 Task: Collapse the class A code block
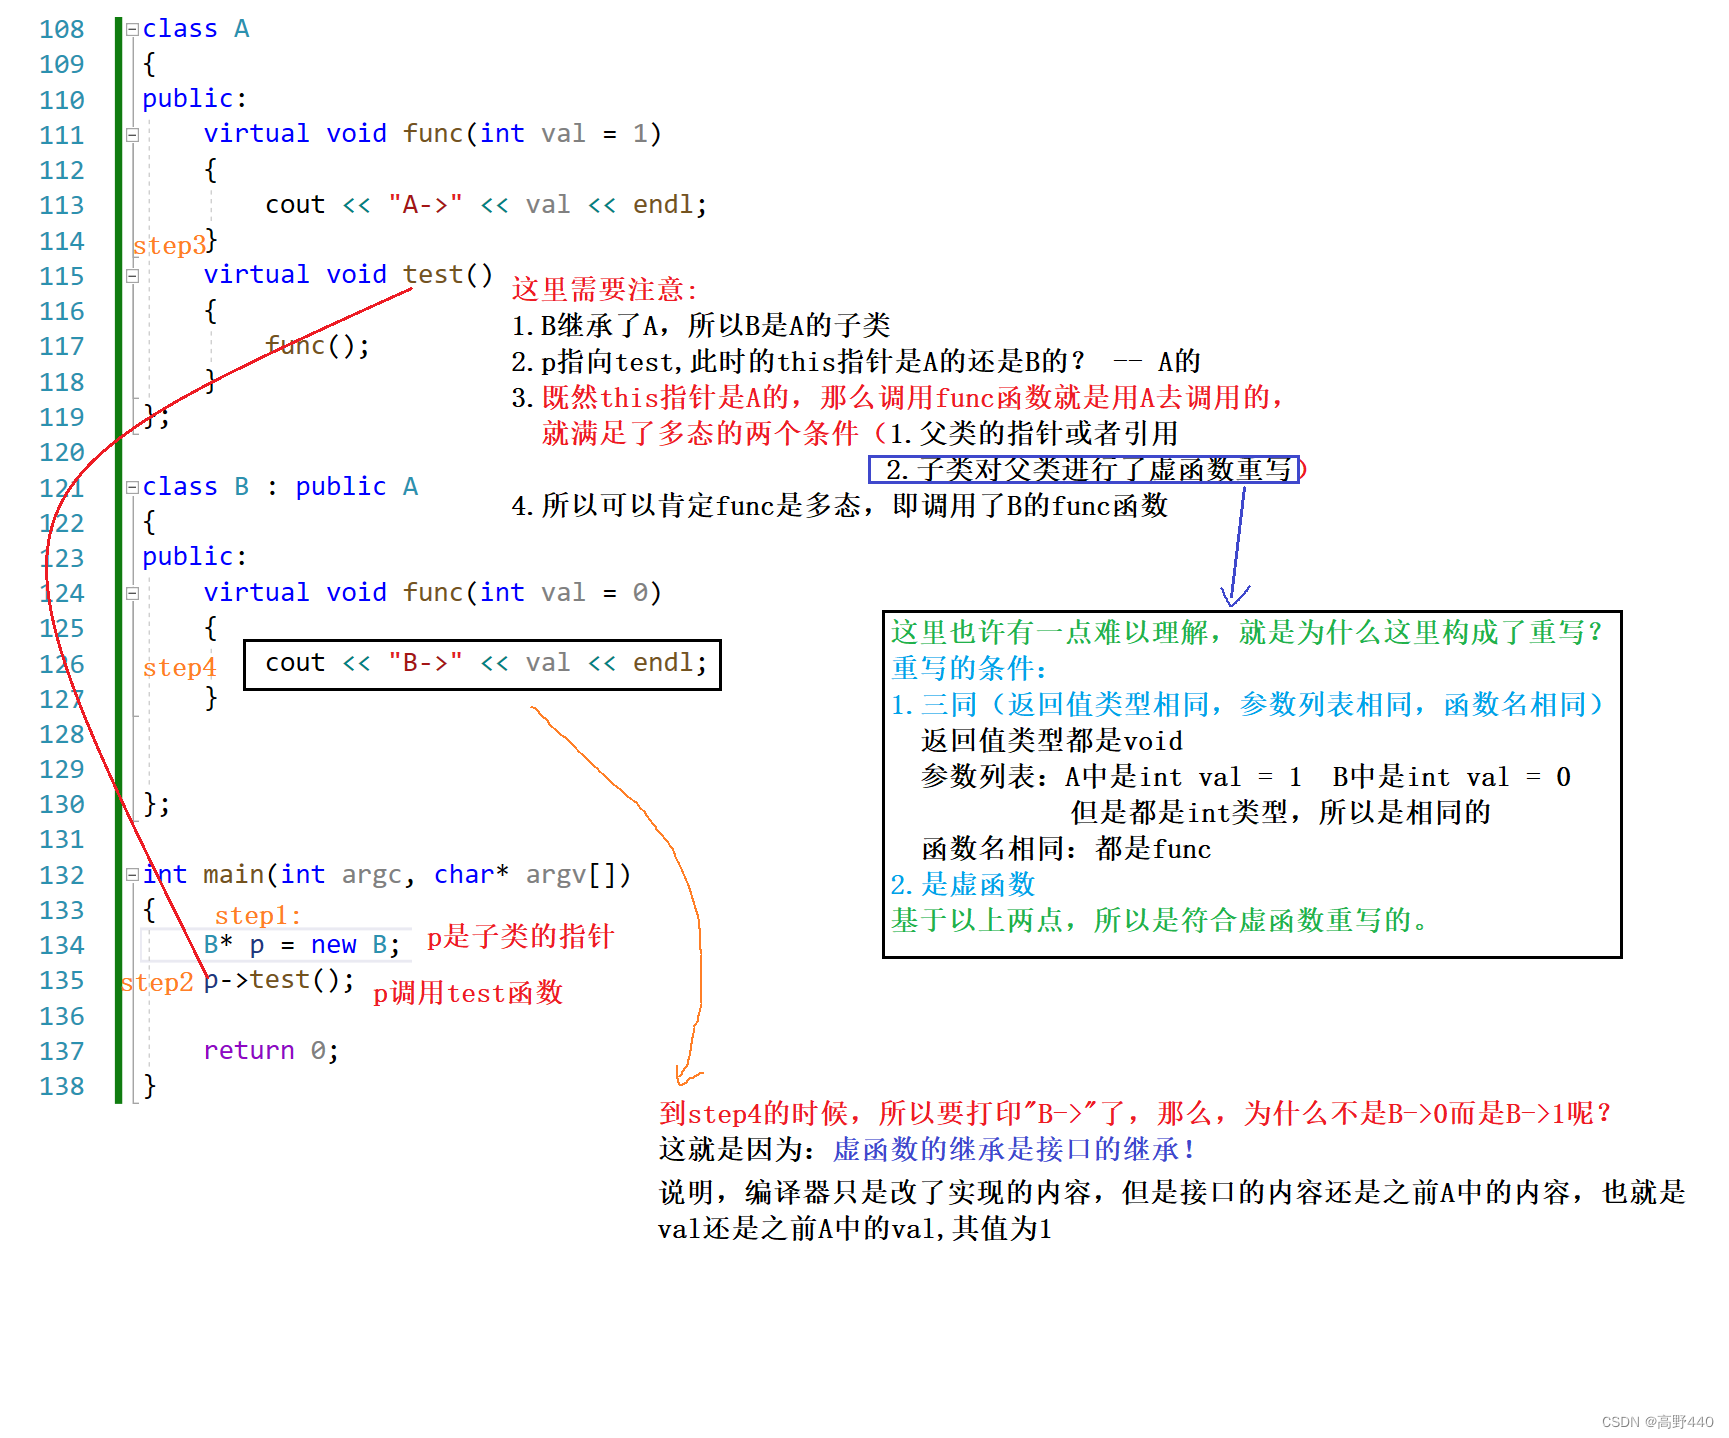132,30
